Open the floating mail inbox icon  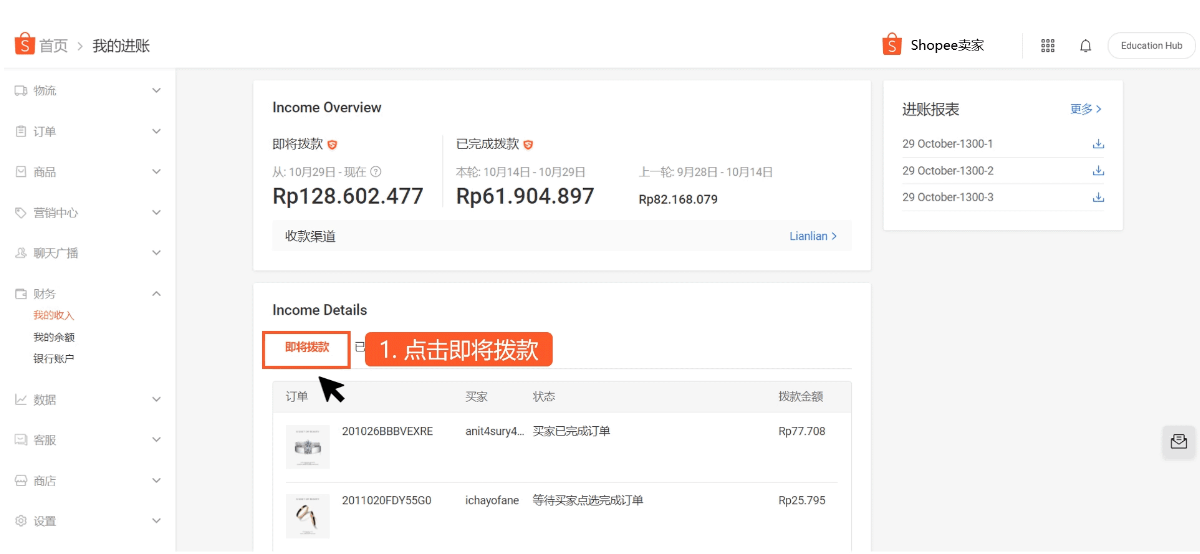pos(1178,442)
